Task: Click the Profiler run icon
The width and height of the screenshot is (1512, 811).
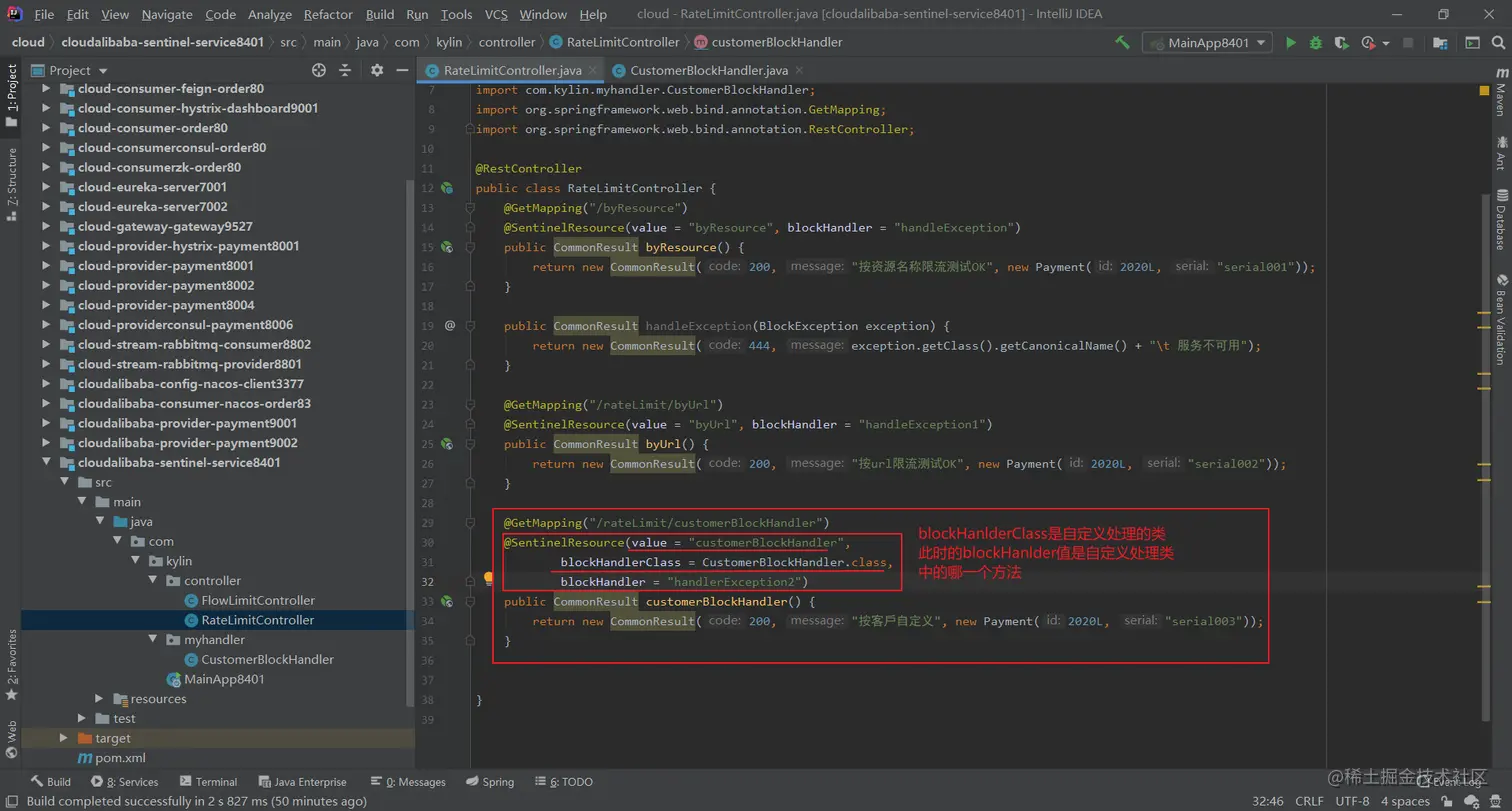Action: 1368,43
